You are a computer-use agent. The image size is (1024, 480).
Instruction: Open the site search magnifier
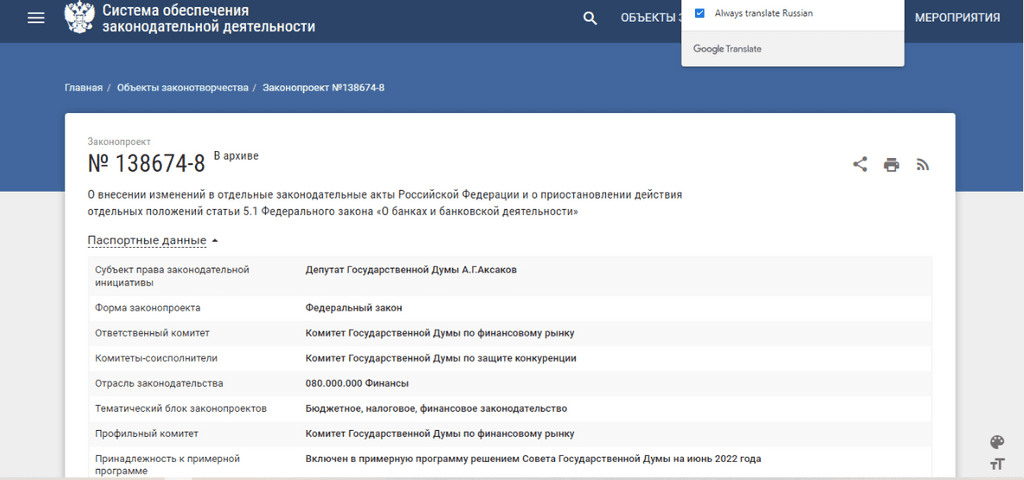point(590,18)
